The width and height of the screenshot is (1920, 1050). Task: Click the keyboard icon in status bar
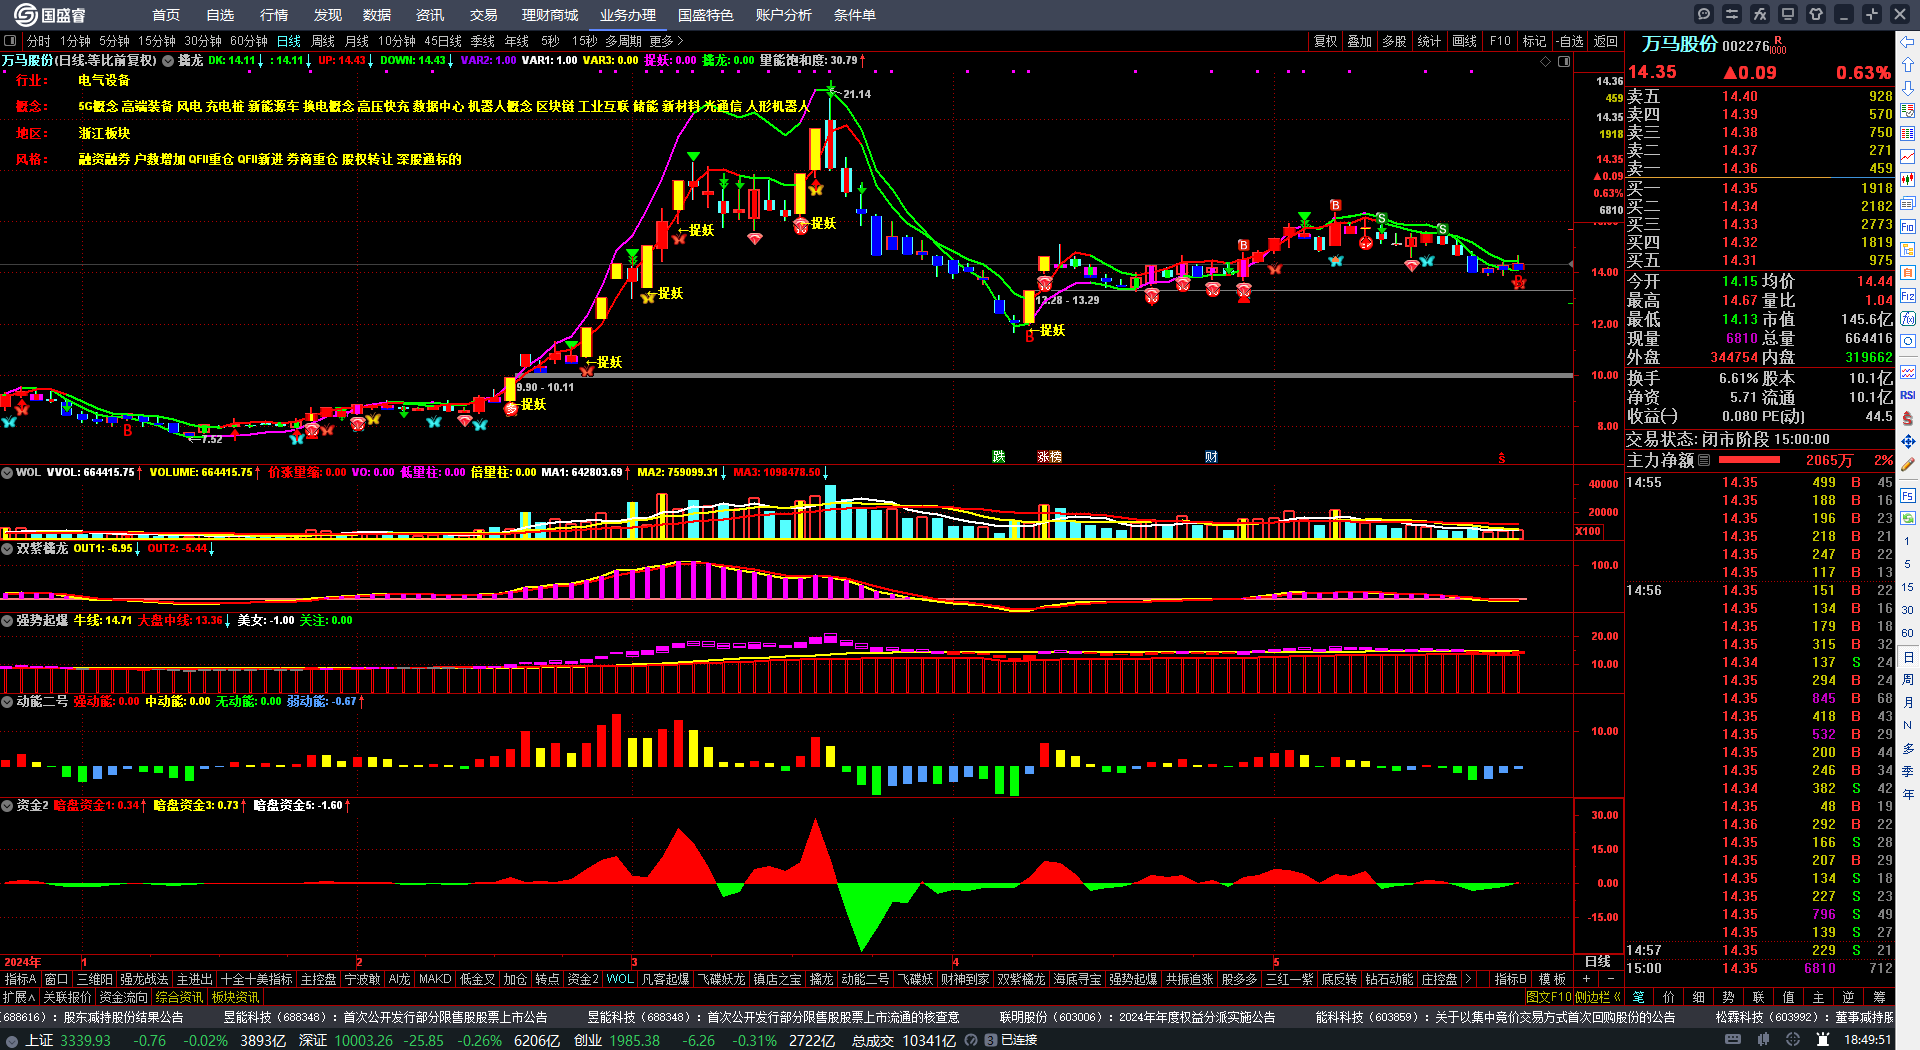click(1732, 1040)
